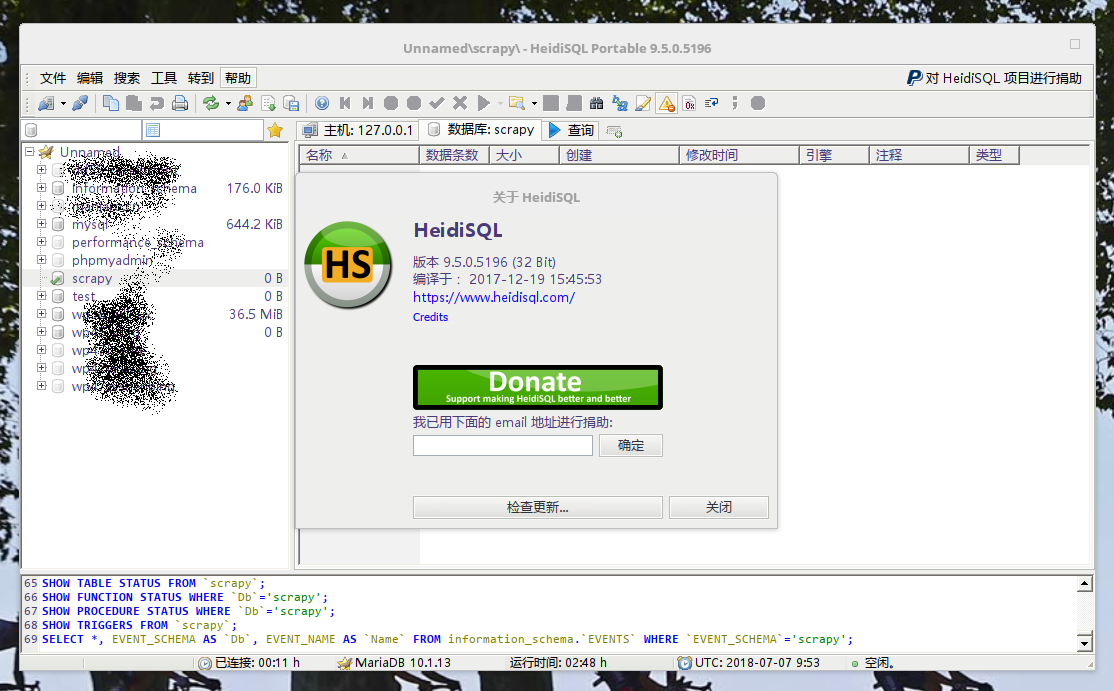Image resolution: width=1114 pixels, height=691 pixels.
Task: Open the user manager icon
Action: [x=245, y=104]
